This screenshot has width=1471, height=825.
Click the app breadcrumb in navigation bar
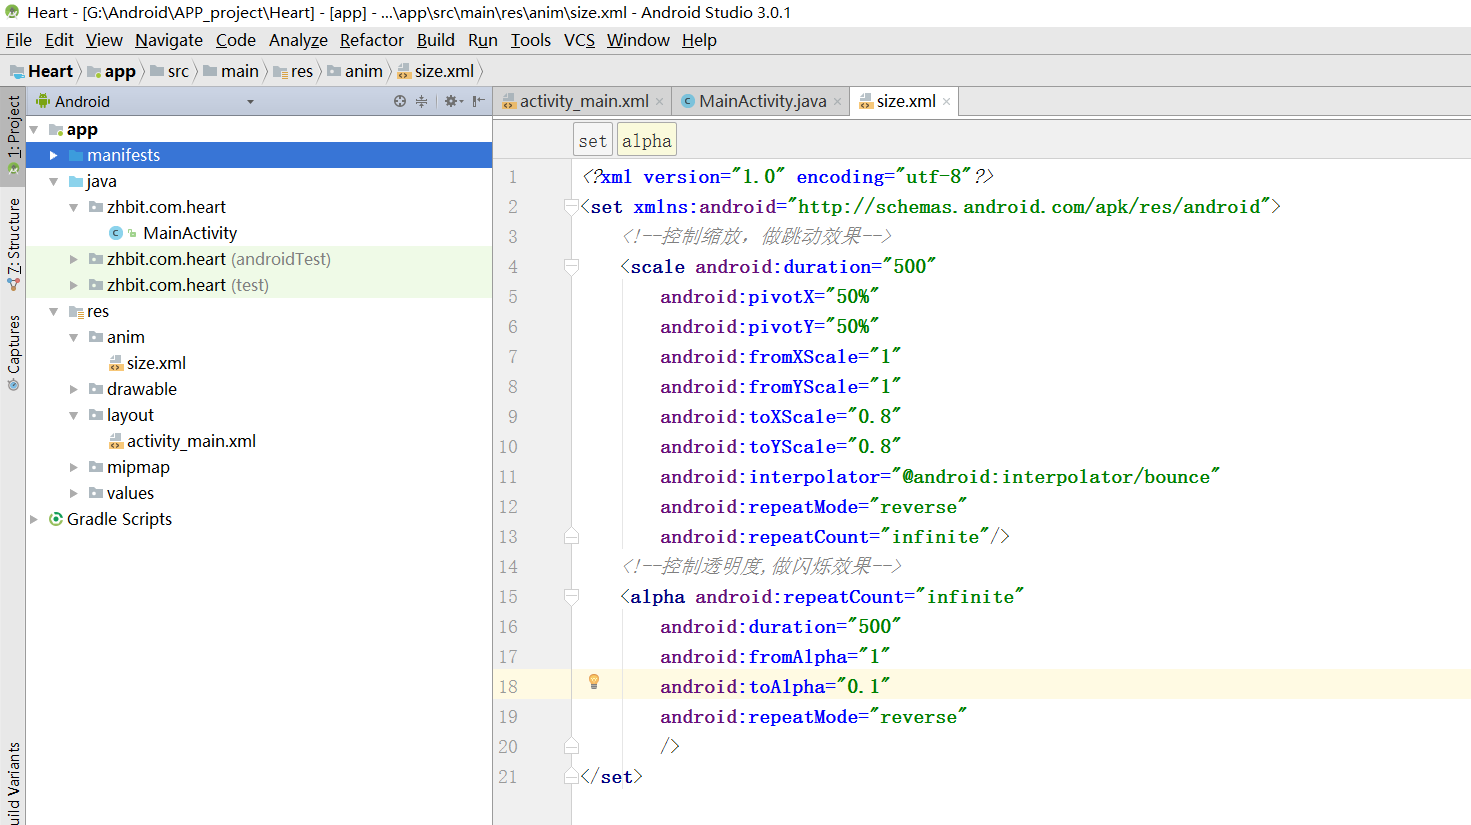coord(112,71)
